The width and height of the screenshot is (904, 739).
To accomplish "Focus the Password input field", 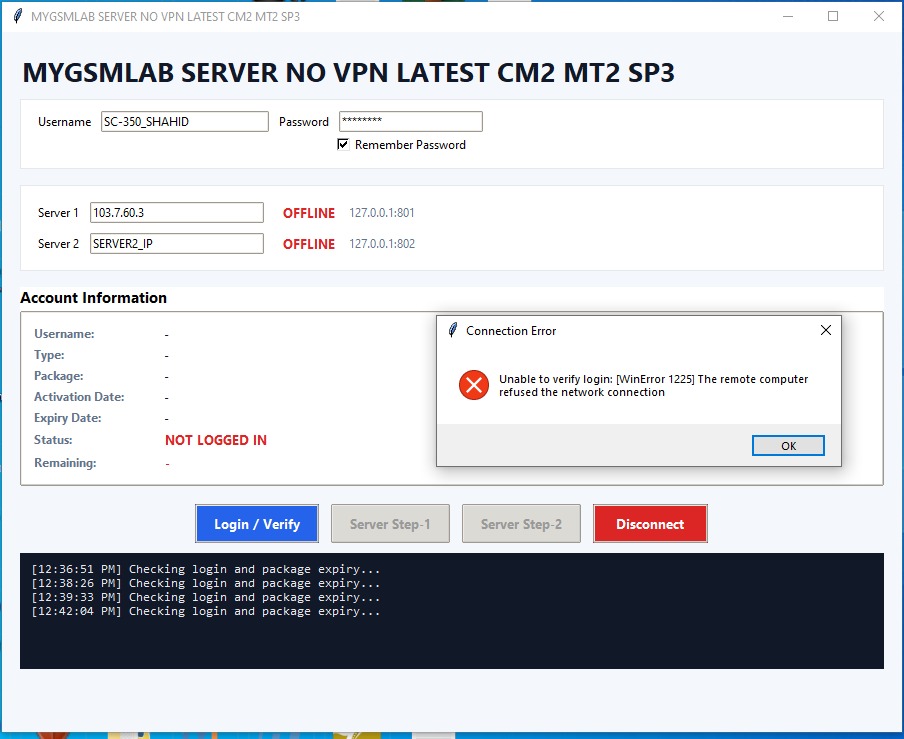I will point(410,122).
